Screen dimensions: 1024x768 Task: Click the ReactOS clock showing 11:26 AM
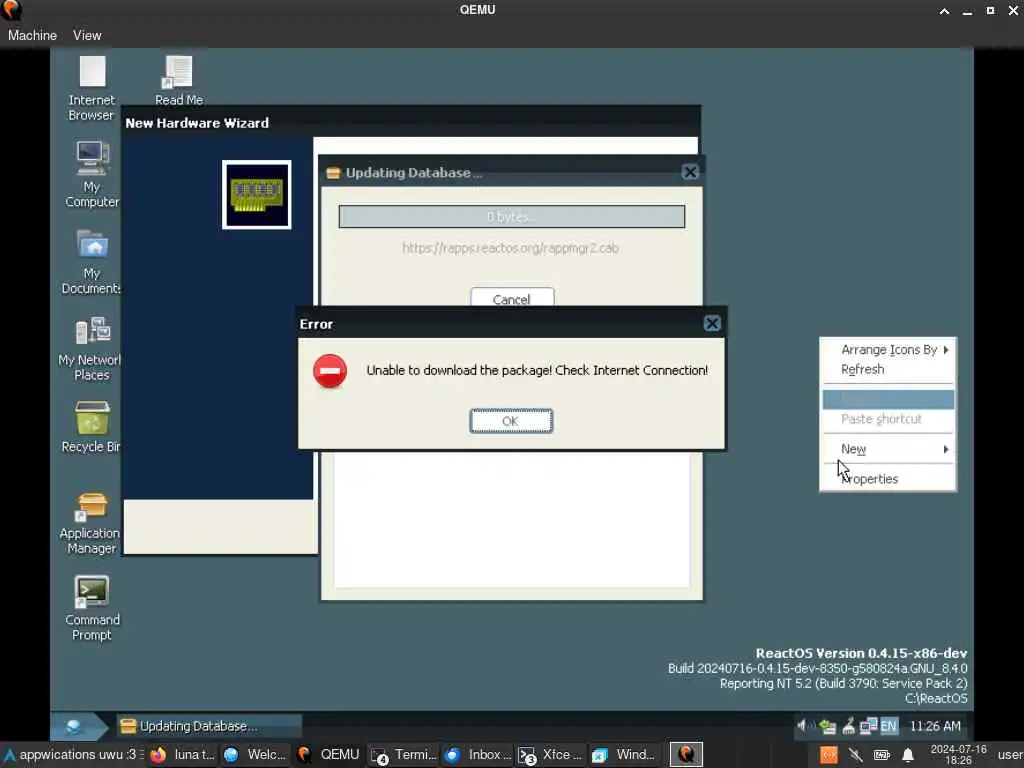(935, 726)
